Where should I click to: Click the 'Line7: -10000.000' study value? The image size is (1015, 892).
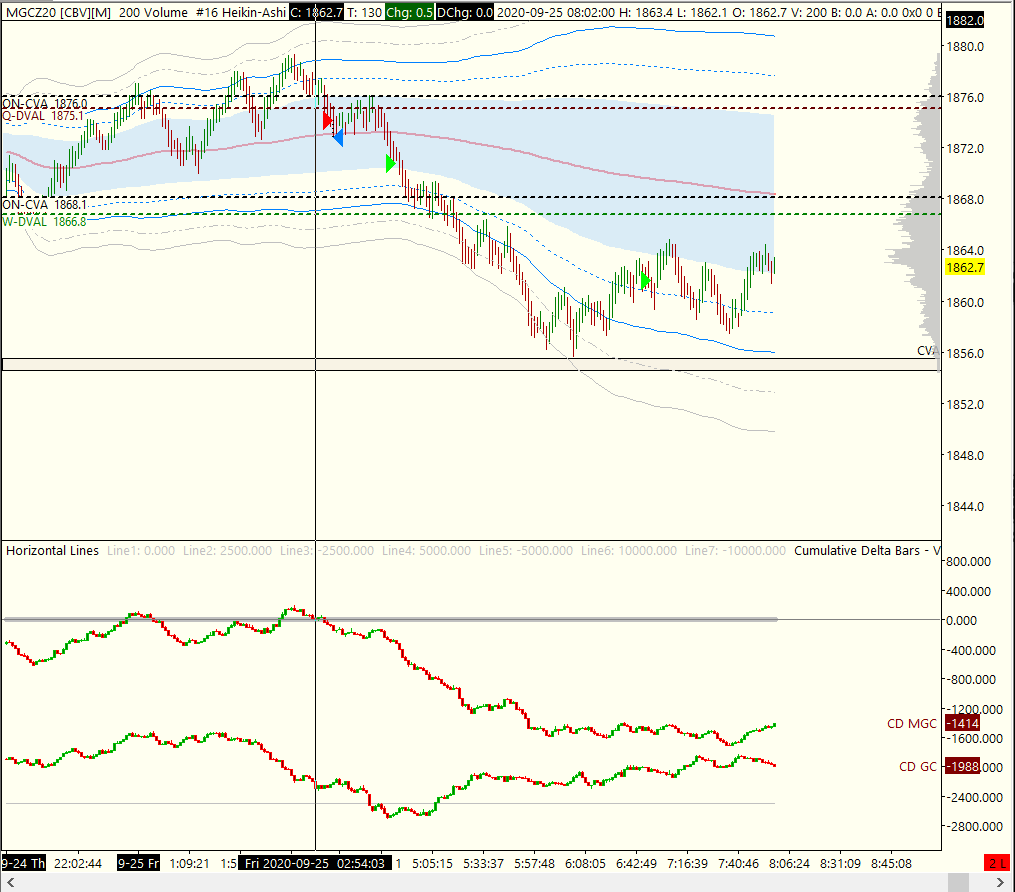pyautogui.click(x=735, y=550)
